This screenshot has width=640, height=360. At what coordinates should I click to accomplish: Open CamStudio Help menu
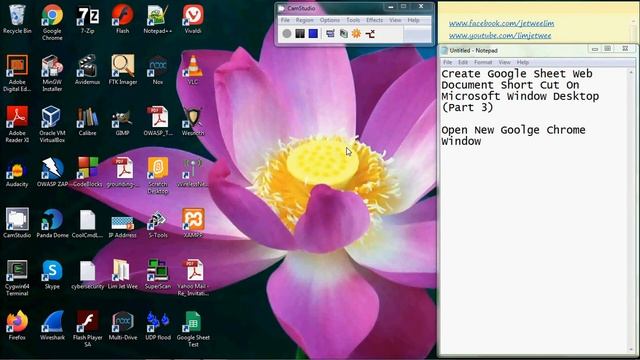coord(413,20)
